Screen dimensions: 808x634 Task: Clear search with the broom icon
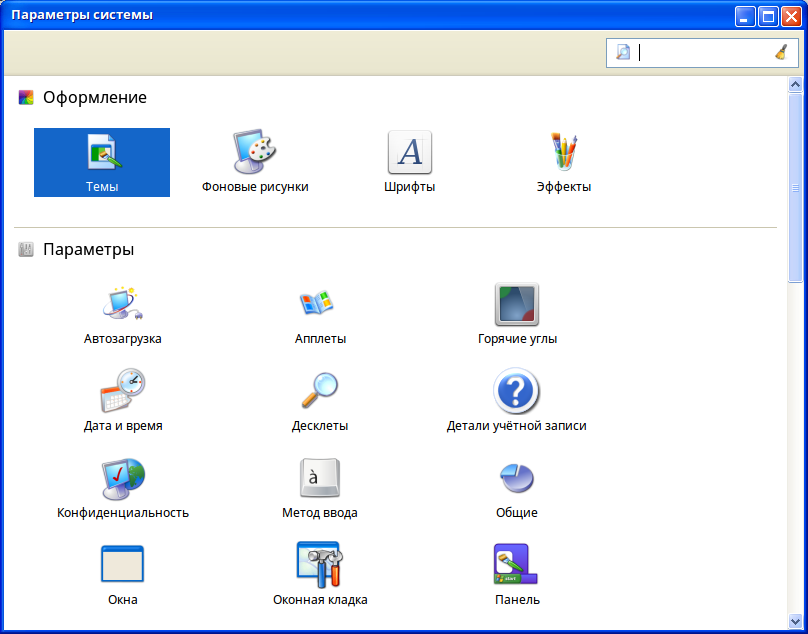781,52
